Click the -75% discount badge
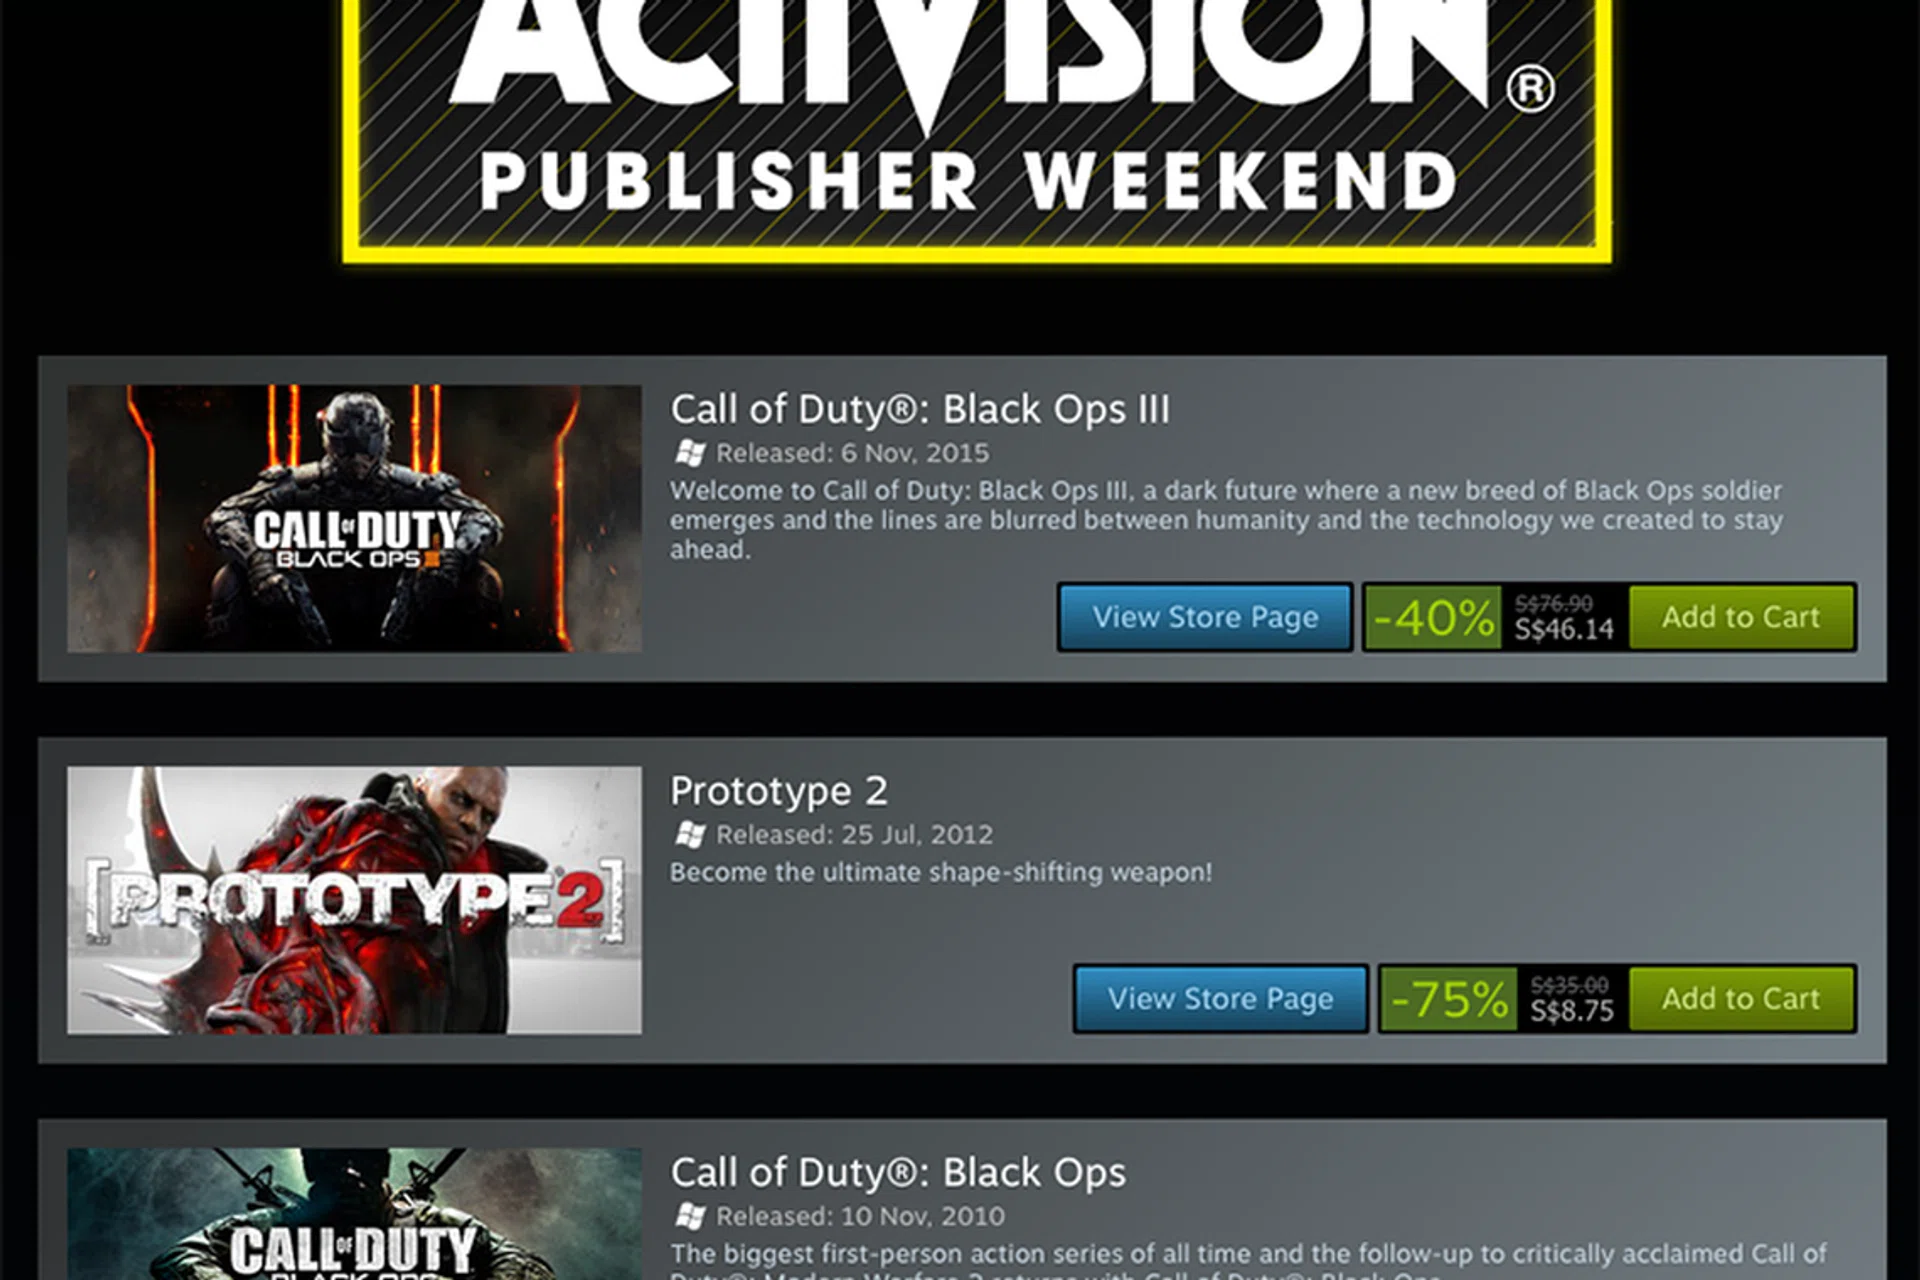The width and height of the screenshot is (1920, 1280). pyautogui.click(x=1449, y=998)
